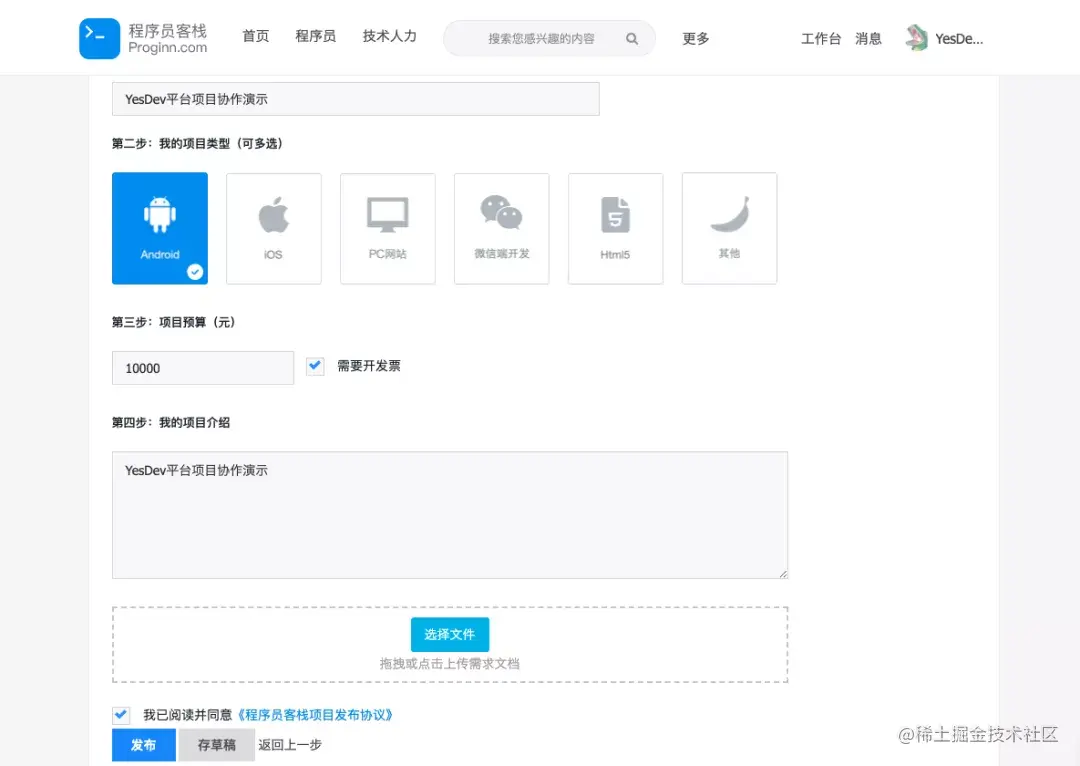This screenshot has height=766, width=1080.
Task: Choose the 微信端开发 project type icon
Action: pyautogui.click(x=501, y=228)
